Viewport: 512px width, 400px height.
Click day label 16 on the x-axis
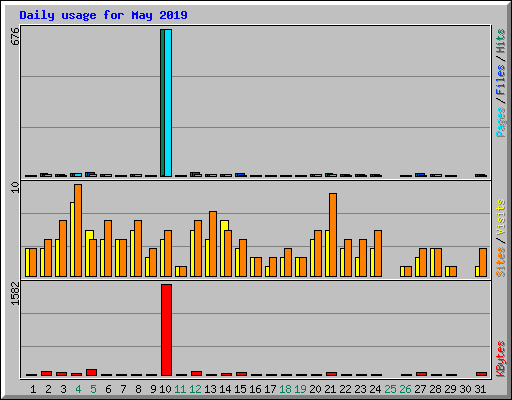[x=255, y=389]
